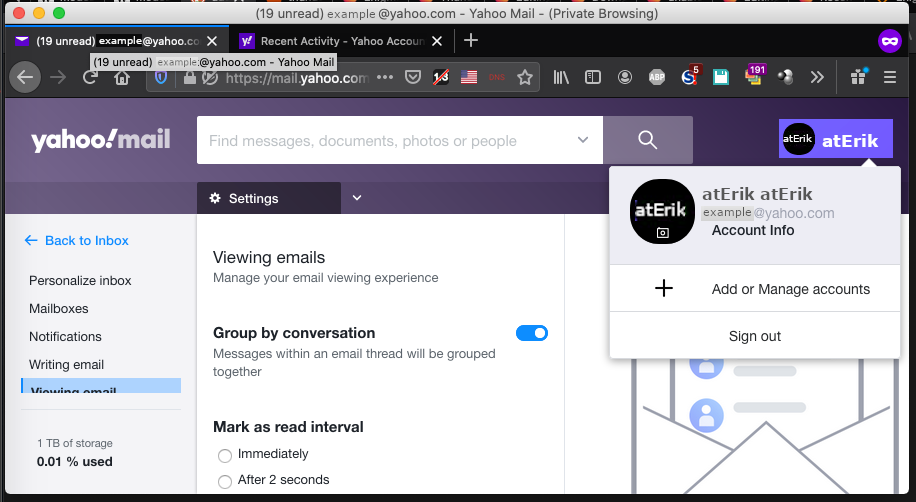Click Back to Inbox link
Viewport: 916px width, 502px height.
(x=77, y=241)
